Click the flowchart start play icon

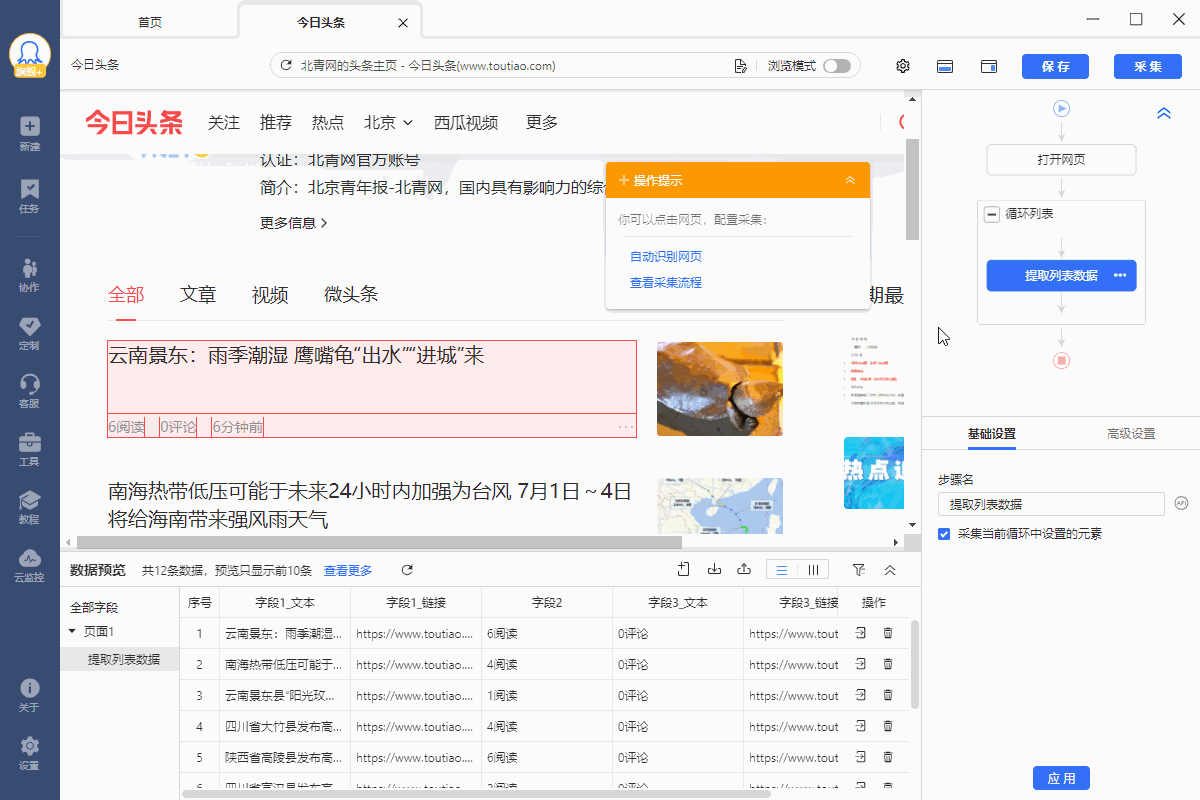[x=1062, y=108]
